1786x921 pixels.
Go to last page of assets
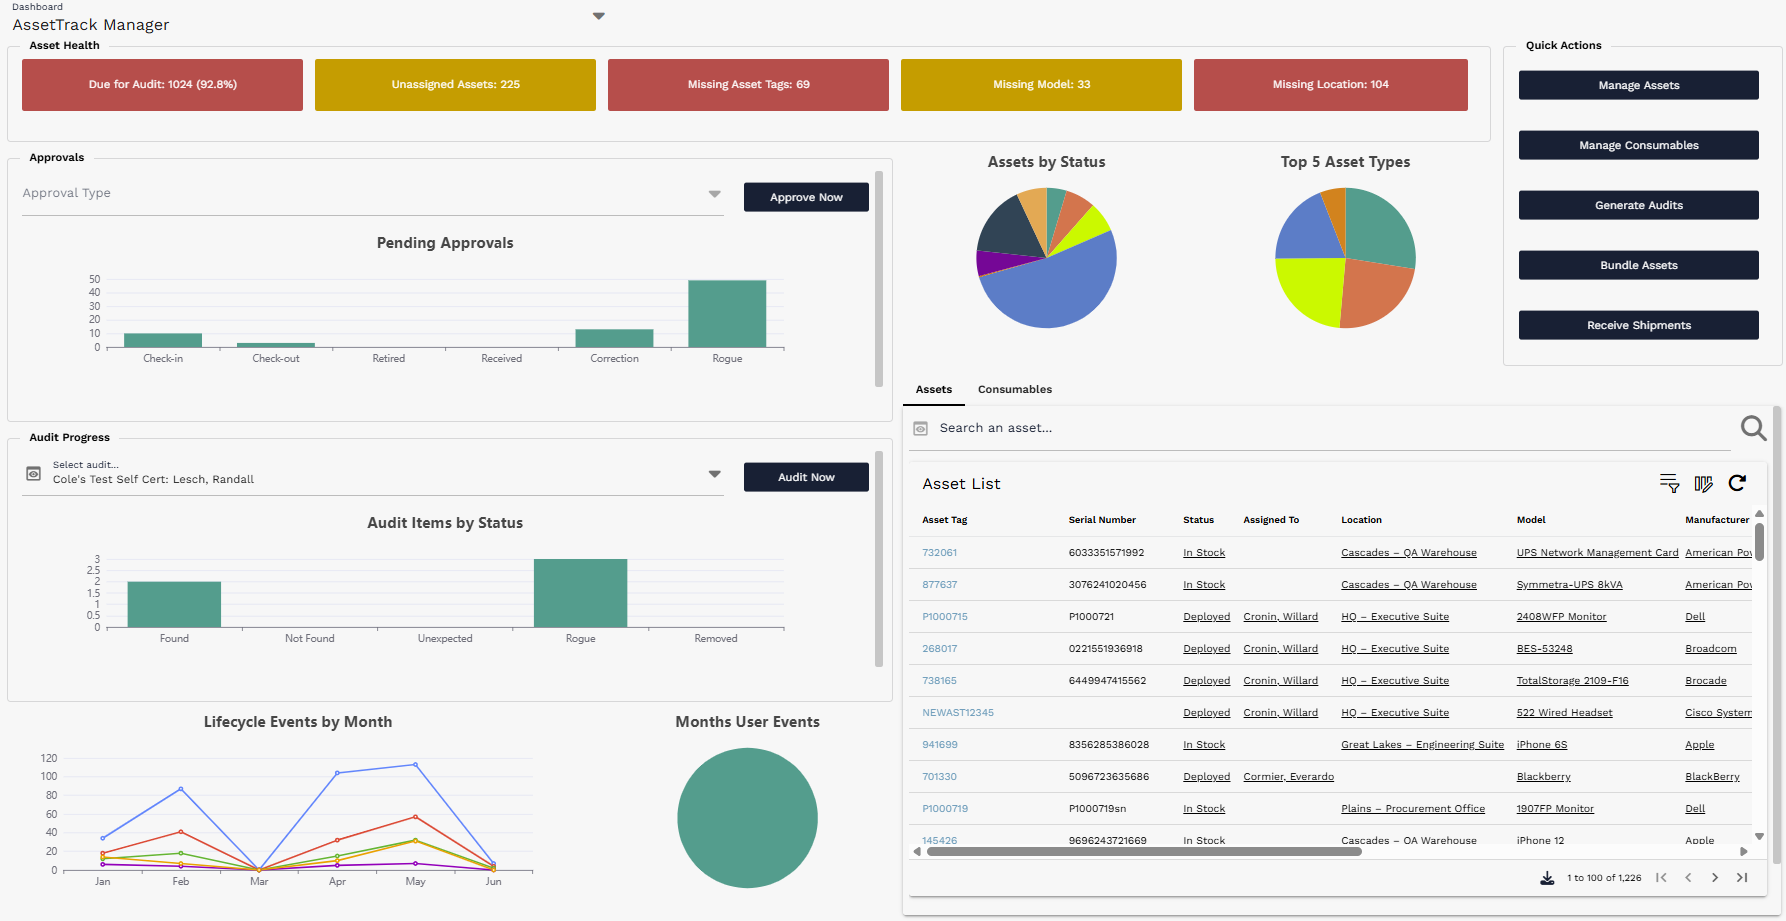(1742, 878)
